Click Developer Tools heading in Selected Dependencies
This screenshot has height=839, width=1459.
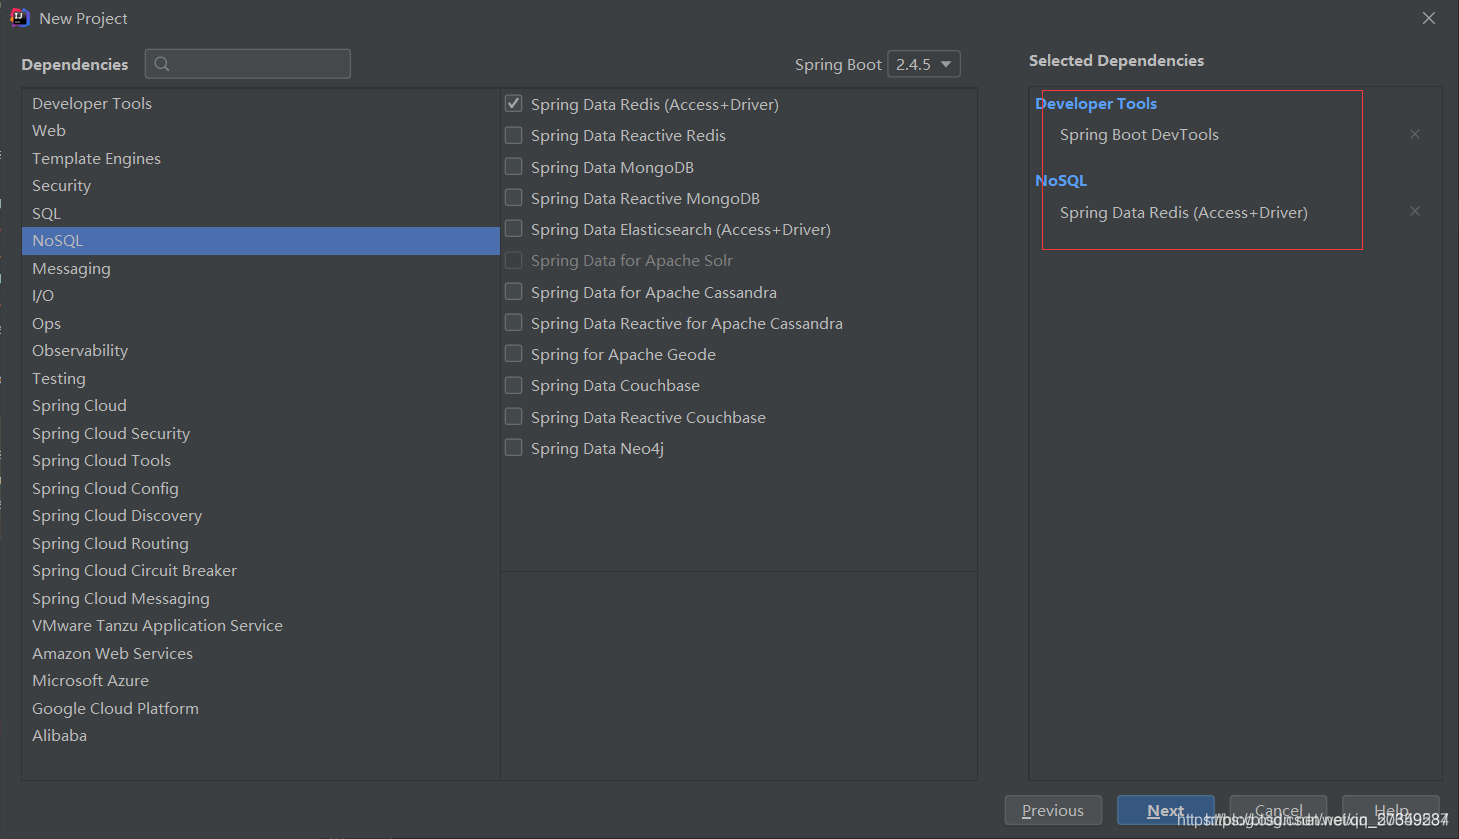tap(1096, 103)
